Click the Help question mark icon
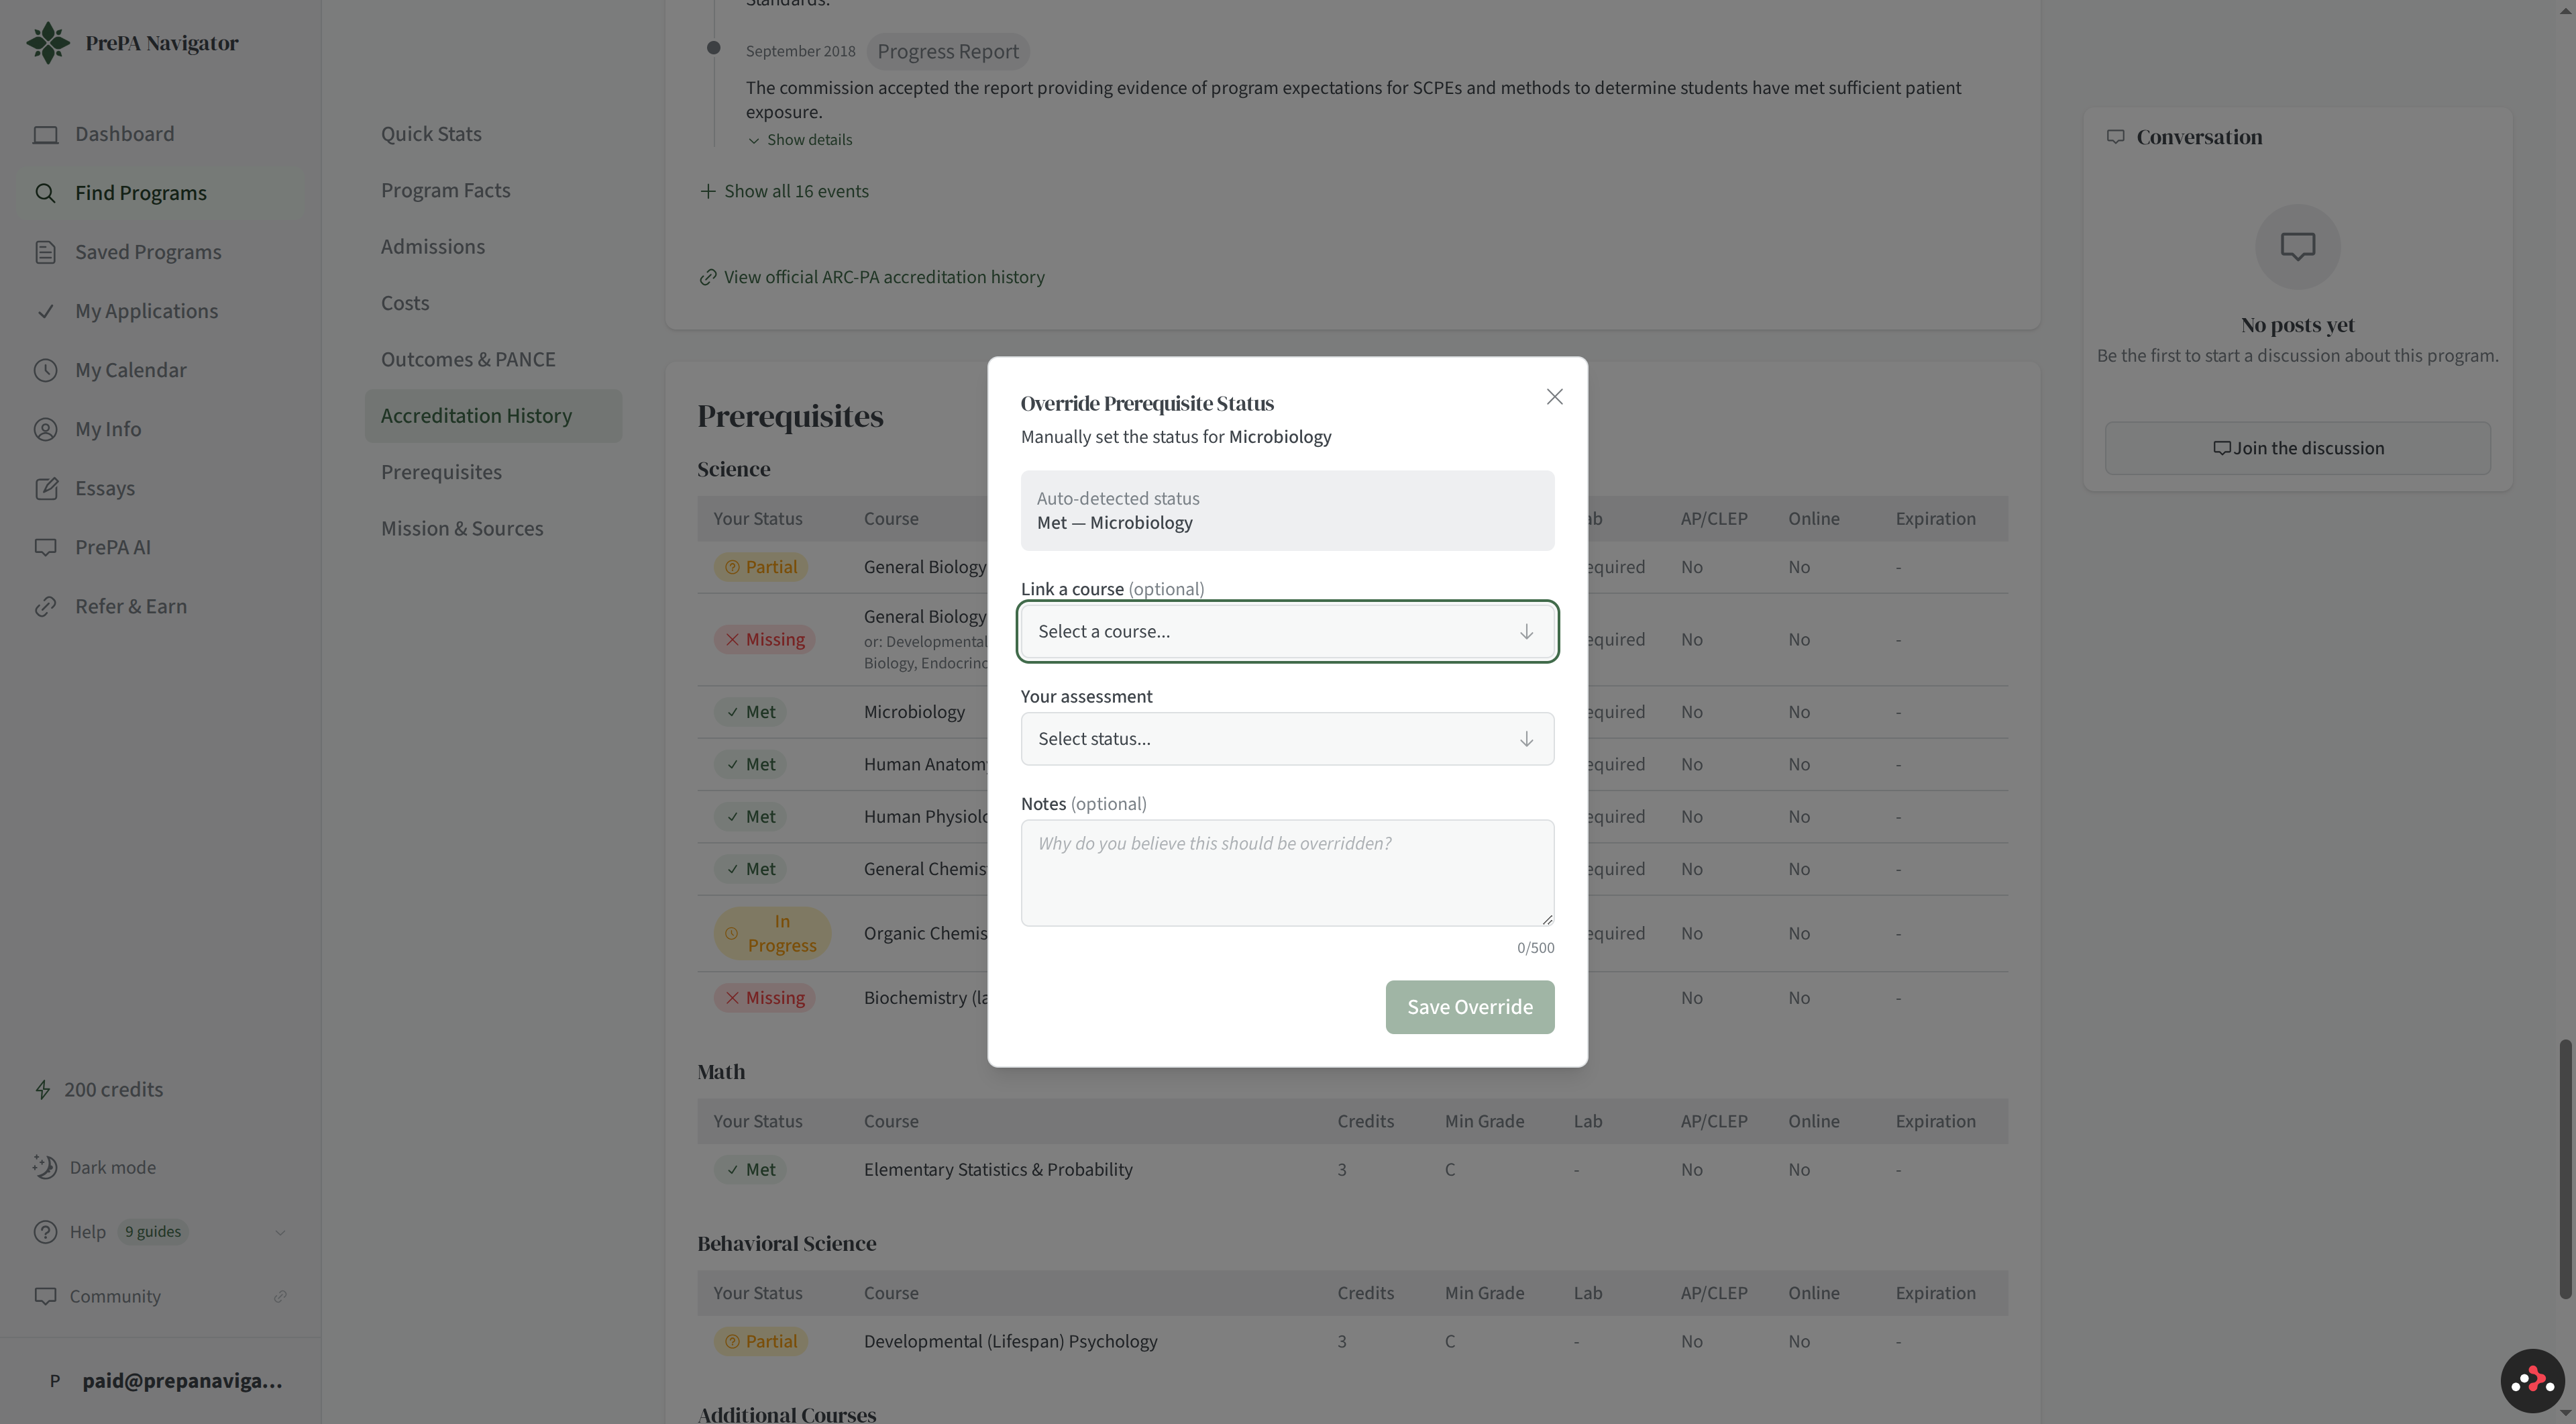 tap(45, 1232)
